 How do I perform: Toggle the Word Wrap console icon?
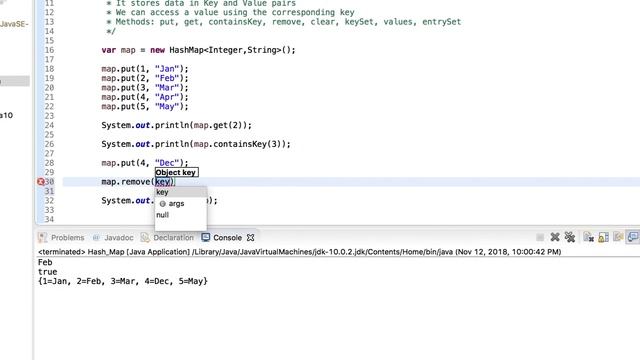click(x=618, y=237)
